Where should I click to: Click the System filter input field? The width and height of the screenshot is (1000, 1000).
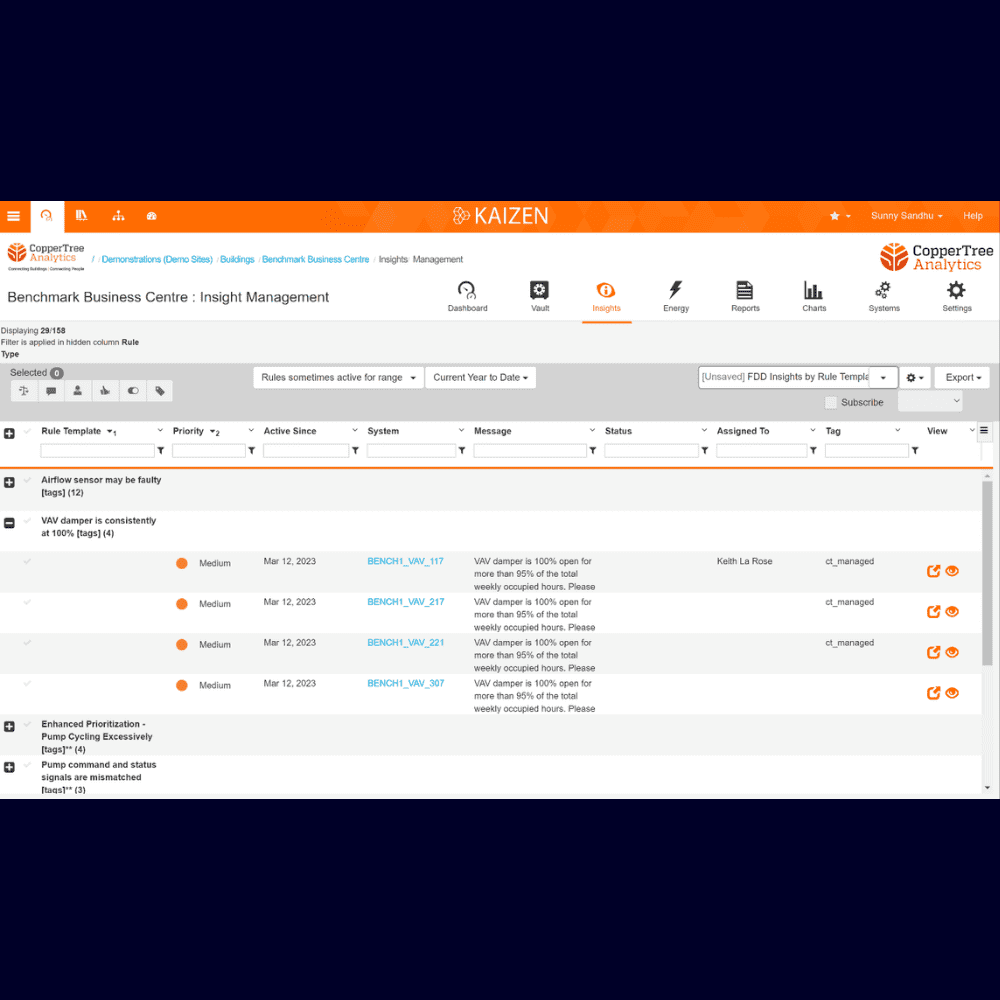(411, 451)
